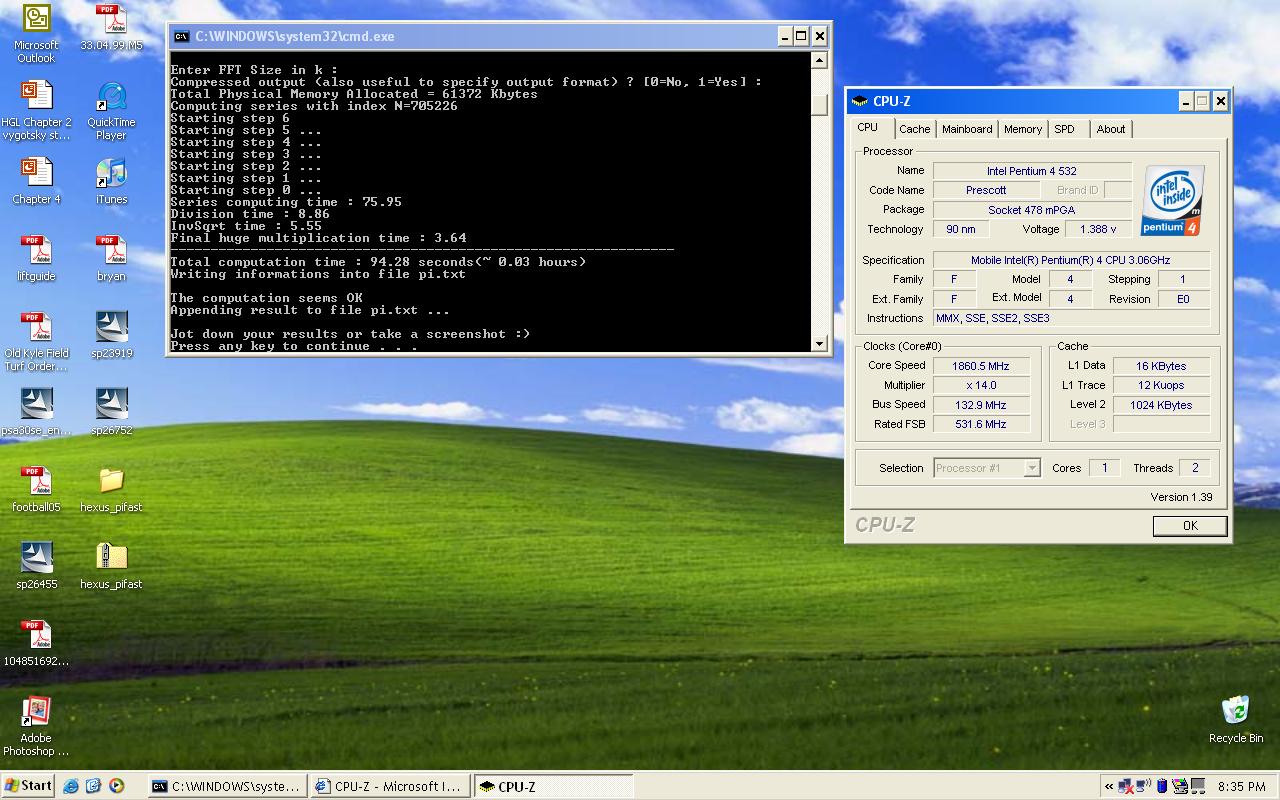
Task: Select the sp26455 installer icon
Action: (37, 566)
